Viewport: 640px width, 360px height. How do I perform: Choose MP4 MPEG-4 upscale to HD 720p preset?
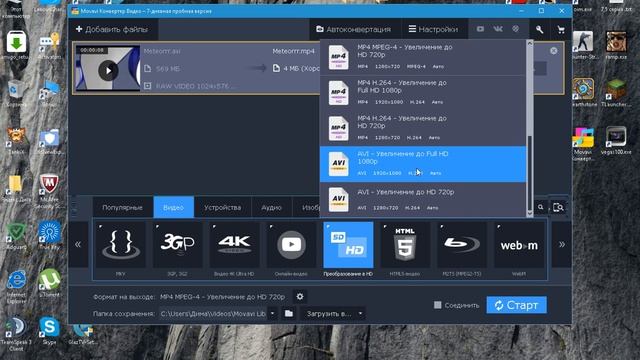423,57
